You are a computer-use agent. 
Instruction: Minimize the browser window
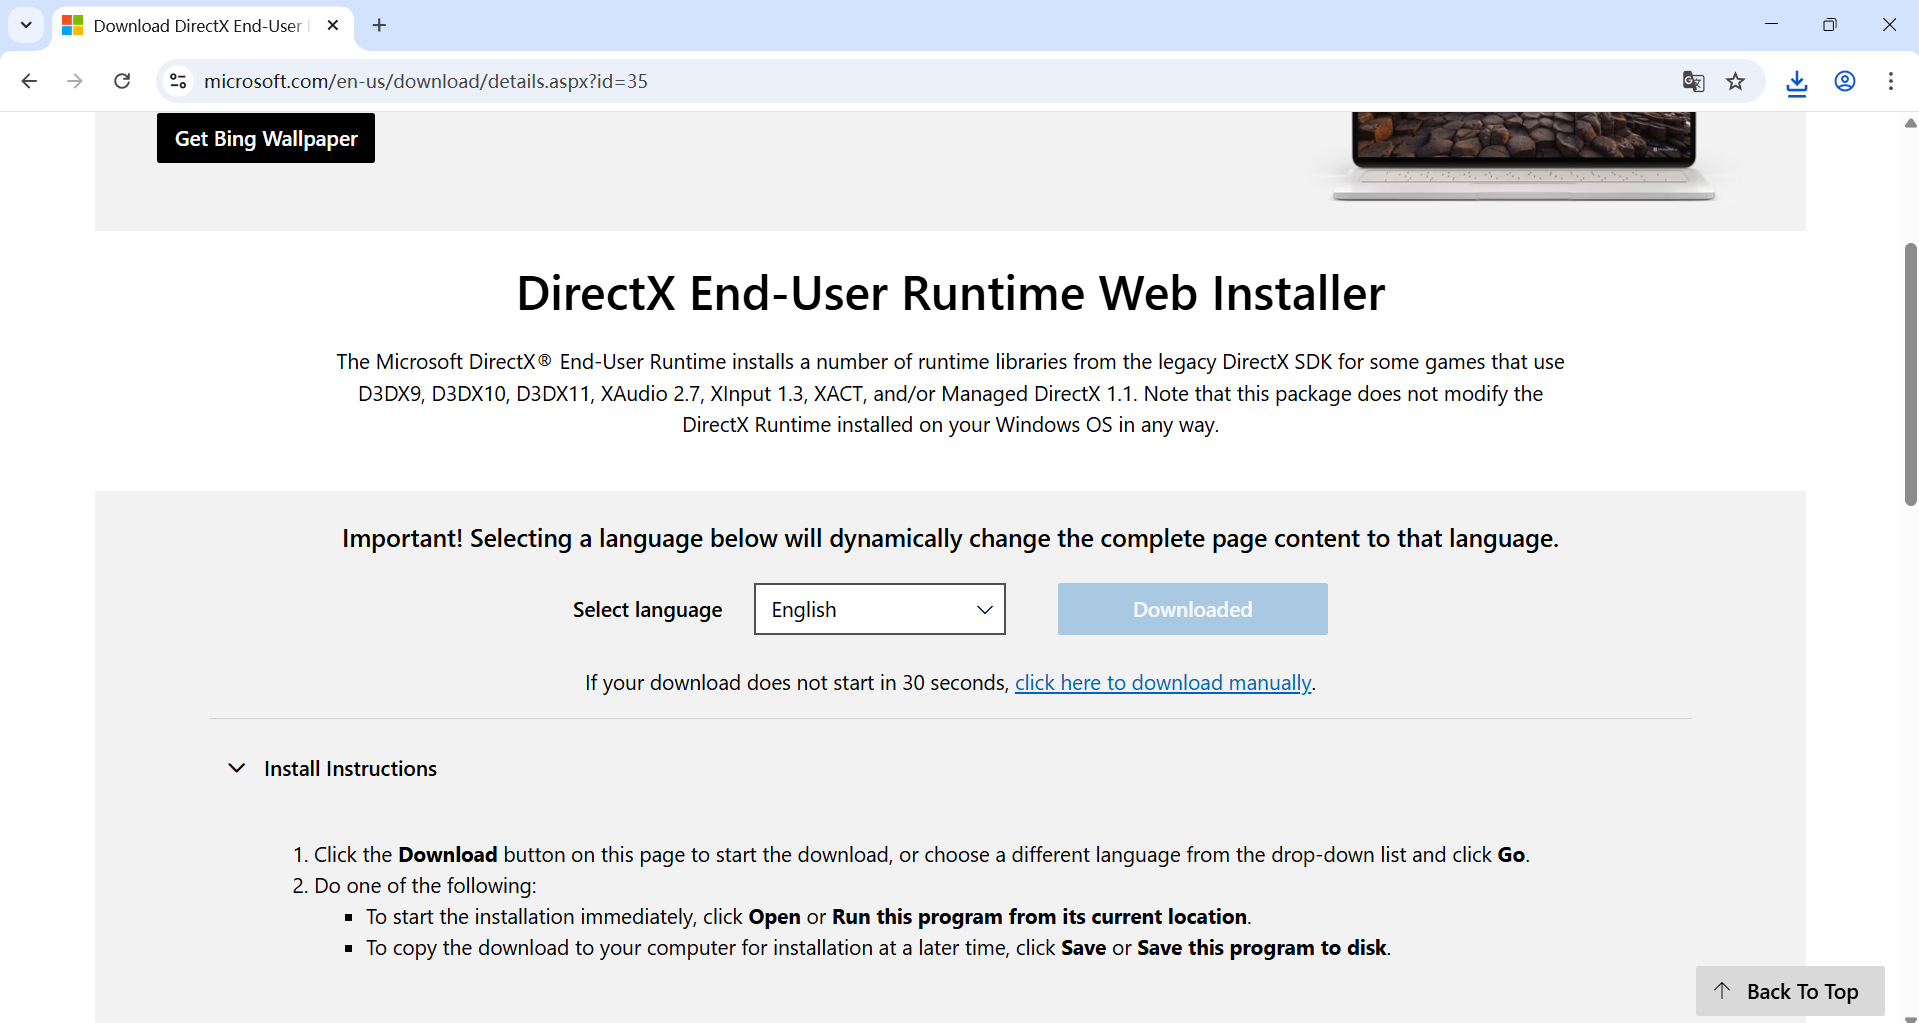coord(1771,25)
